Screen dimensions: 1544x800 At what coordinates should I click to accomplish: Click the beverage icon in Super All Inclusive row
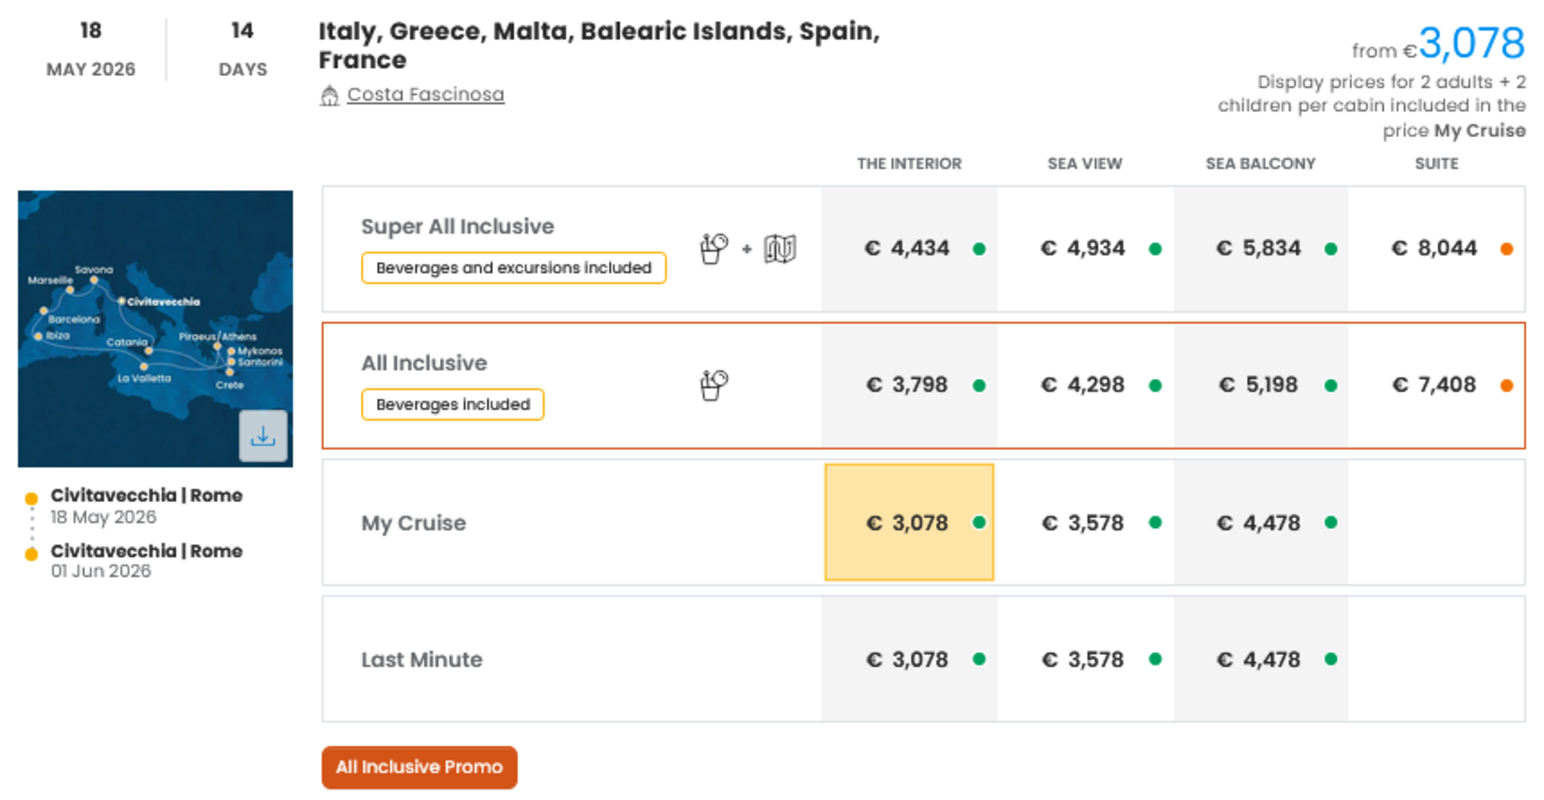tap(714, 248)
